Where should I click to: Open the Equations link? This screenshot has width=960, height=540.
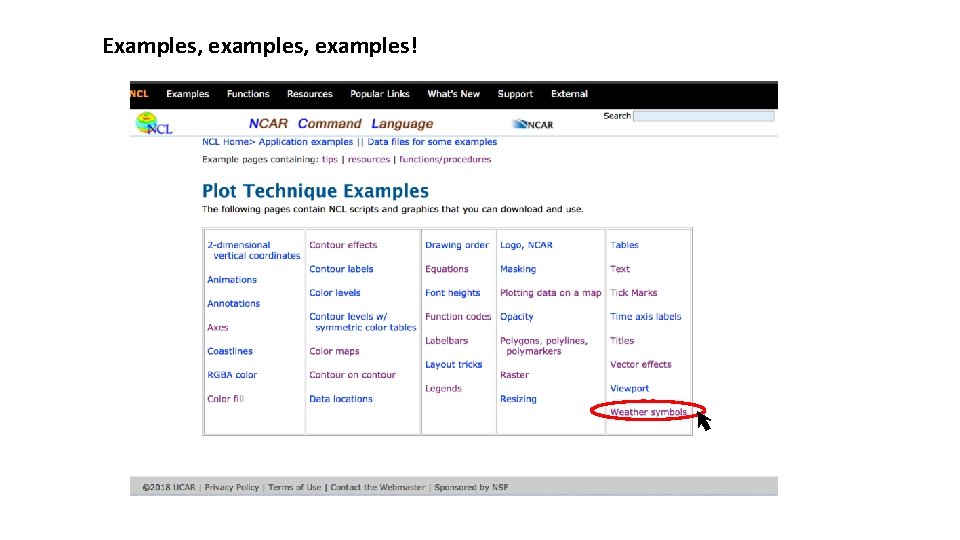pos(446,268)
